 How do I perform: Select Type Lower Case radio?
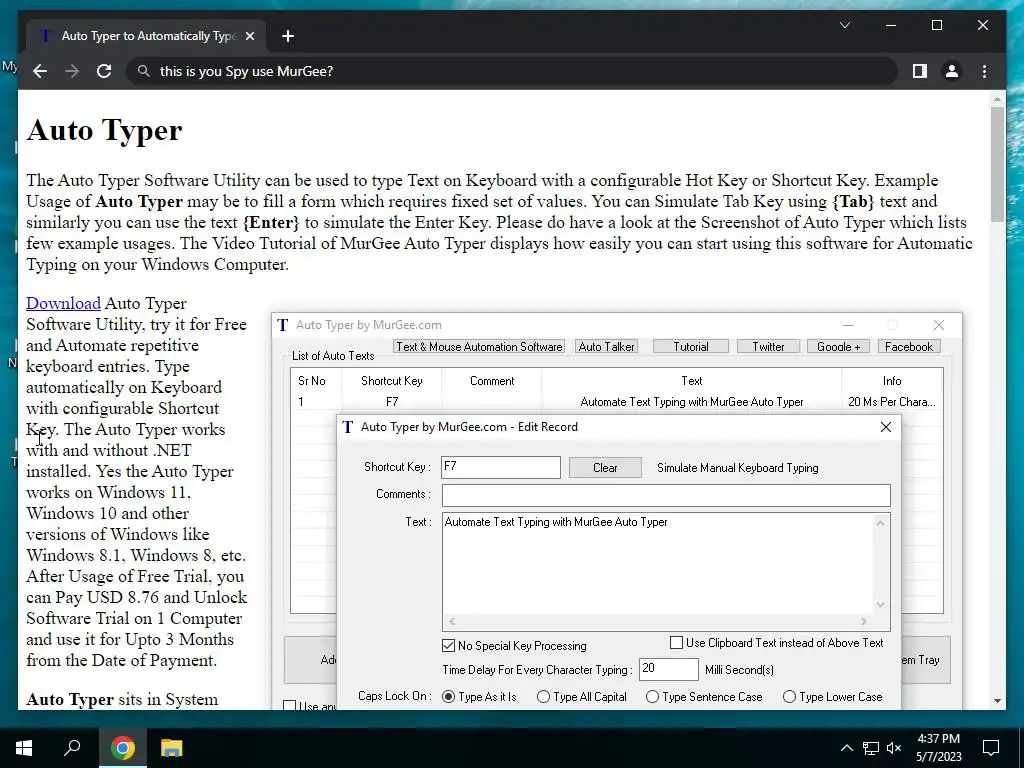[x=789, y=697]
